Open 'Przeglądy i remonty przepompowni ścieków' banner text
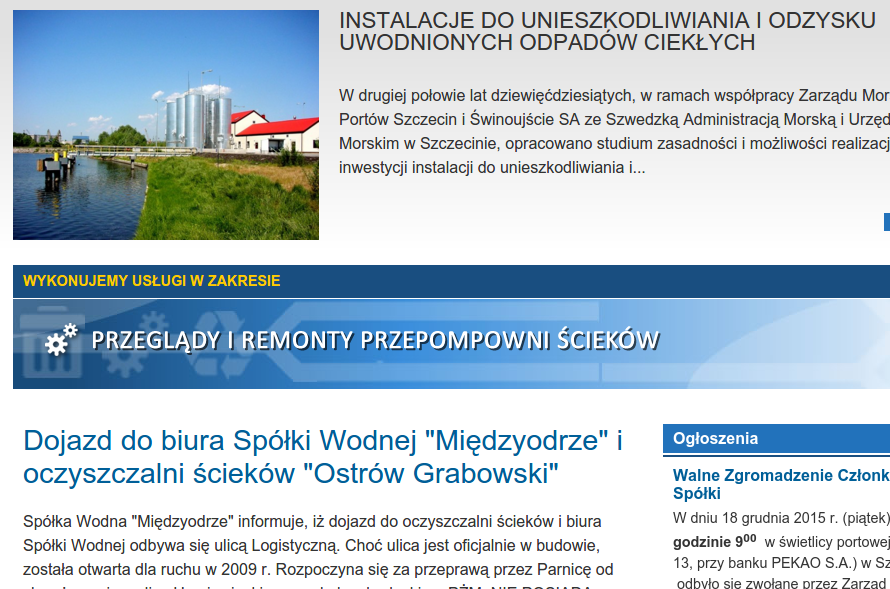 375,341
